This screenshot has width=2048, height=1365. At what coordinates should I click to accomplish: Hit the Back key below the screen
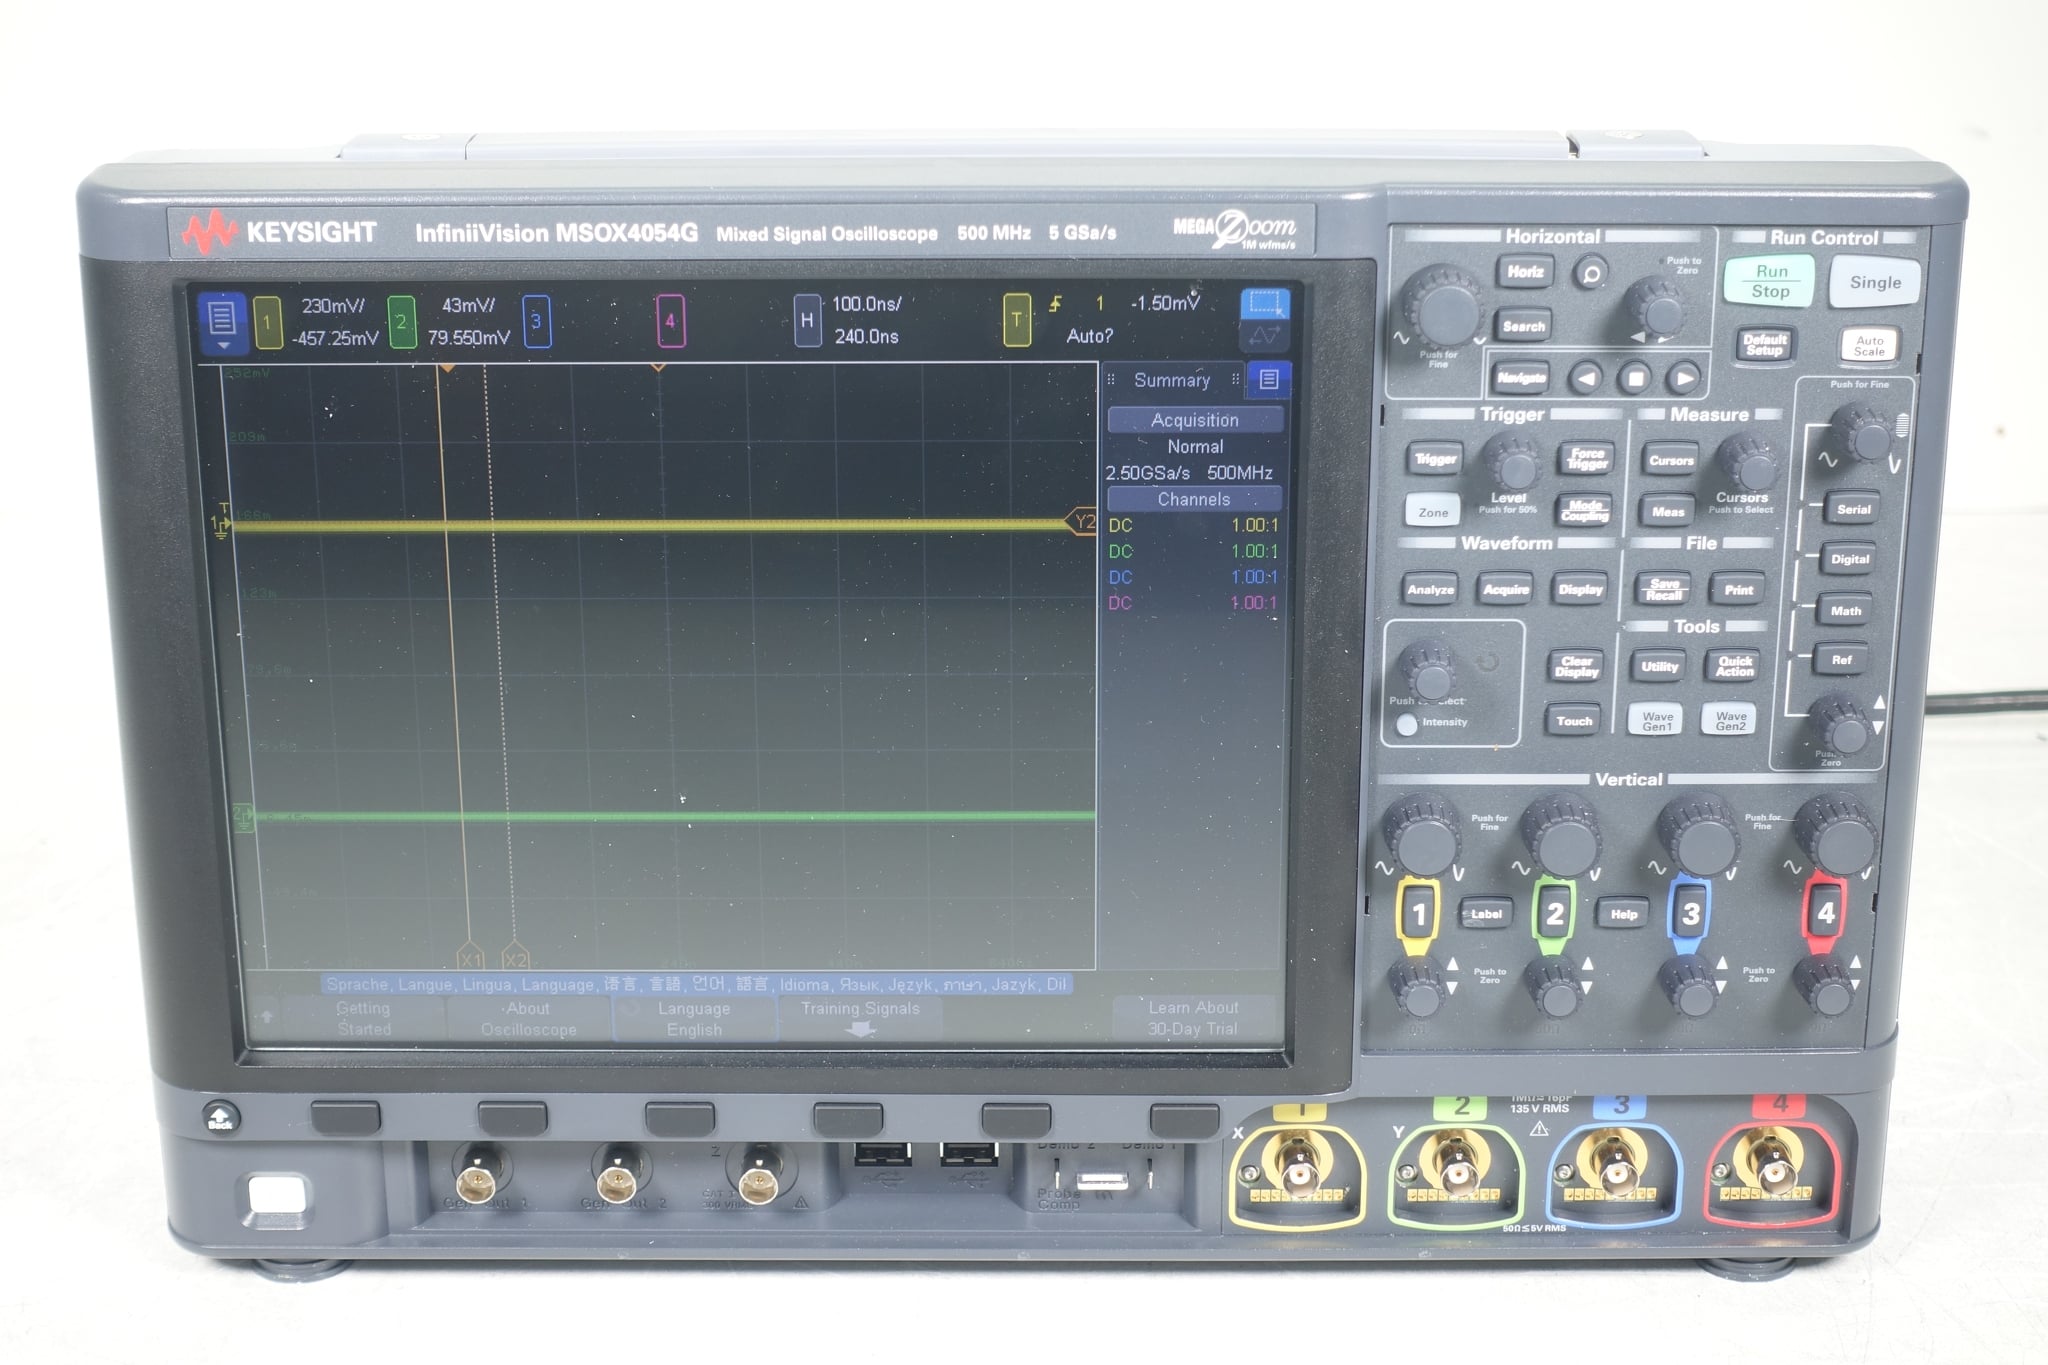point(220,1116)
